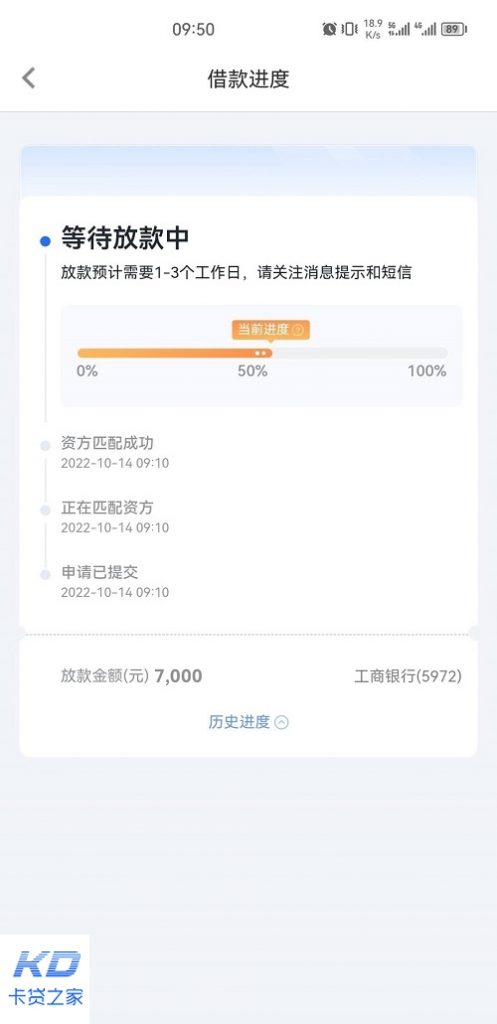
Task: Tap the 等待放款中 status heading
Action: (x=125, y=238)
